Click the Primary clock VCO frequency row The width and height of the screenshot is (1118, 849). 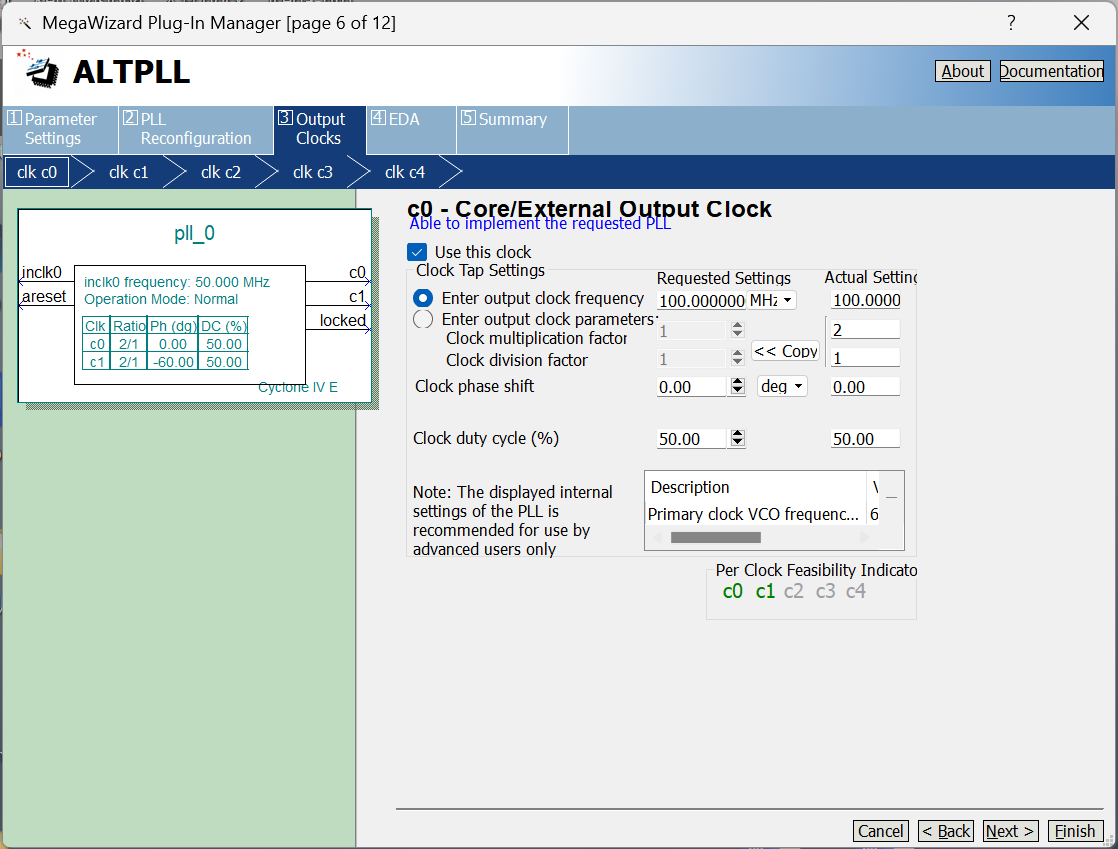click(x=761, y=514)
